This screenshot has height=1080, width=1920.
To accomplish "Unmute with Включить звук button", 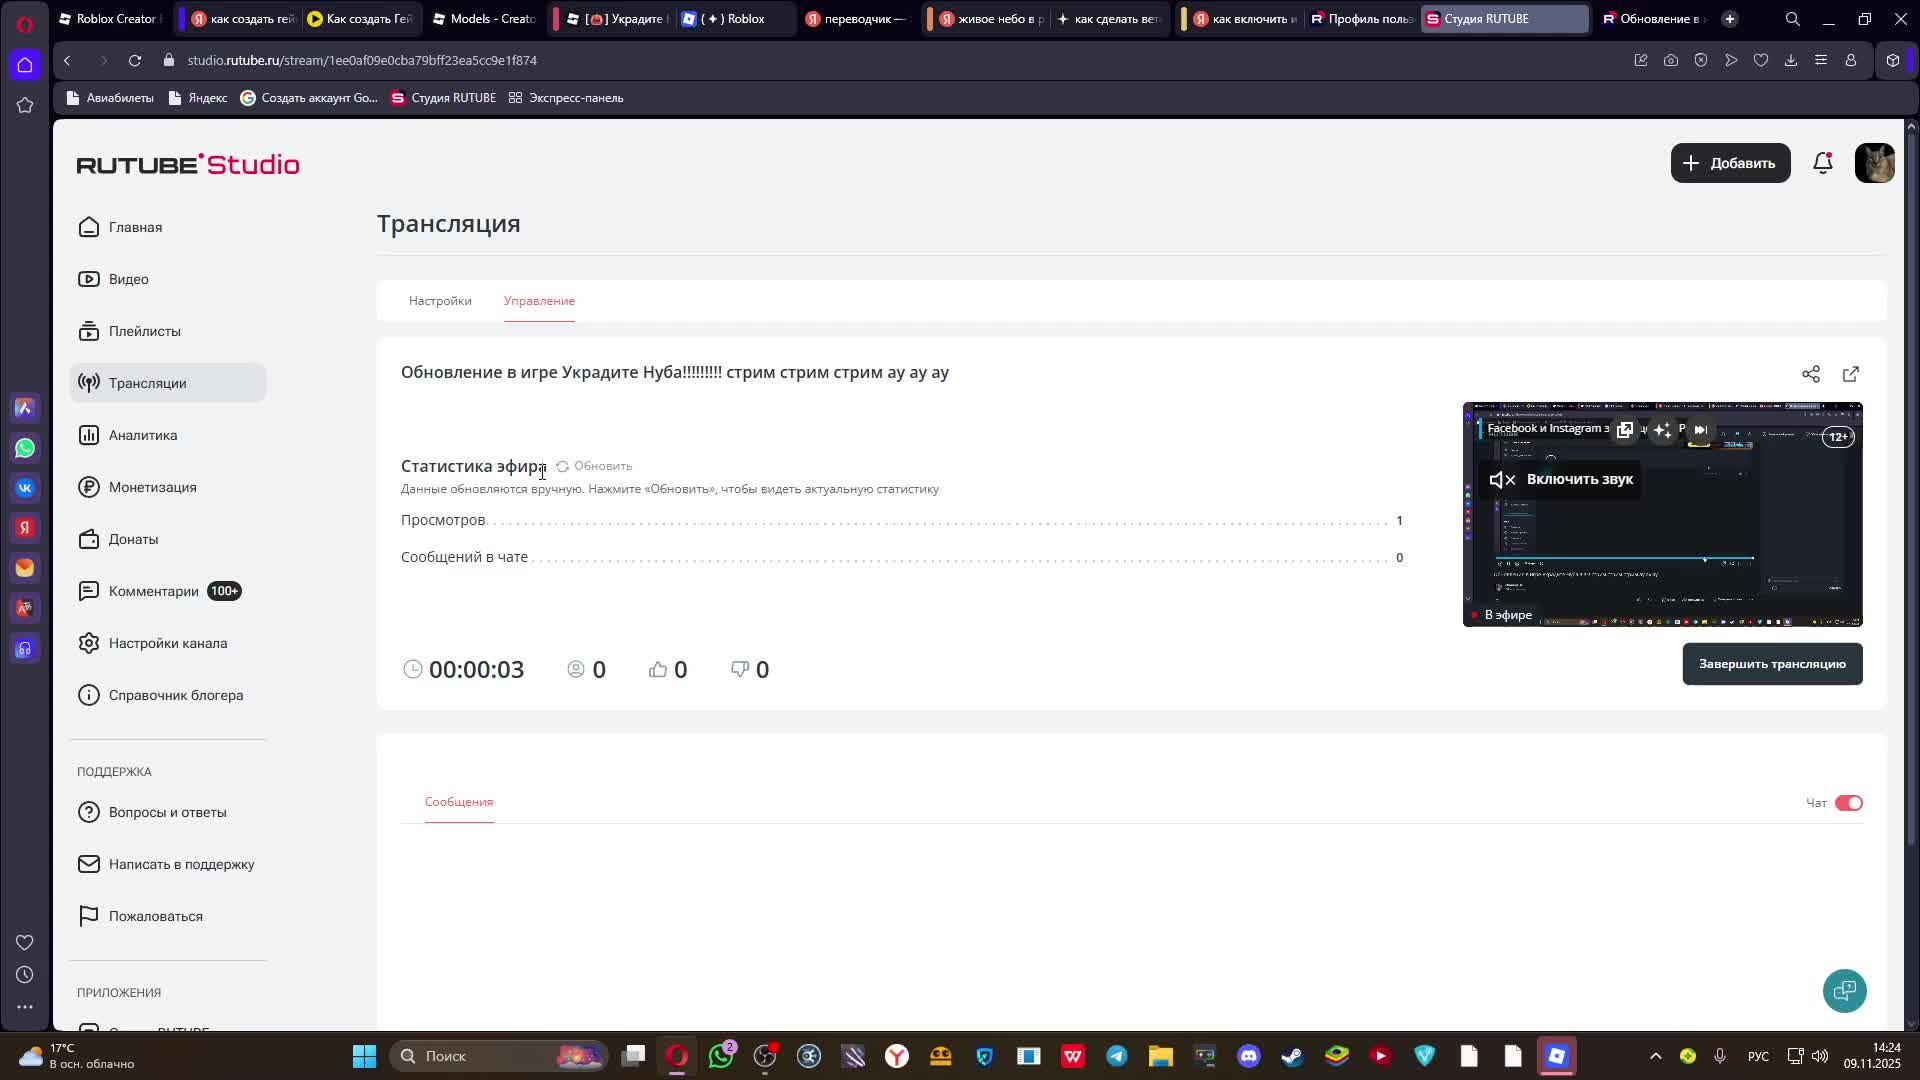I will pos(1562,480).
